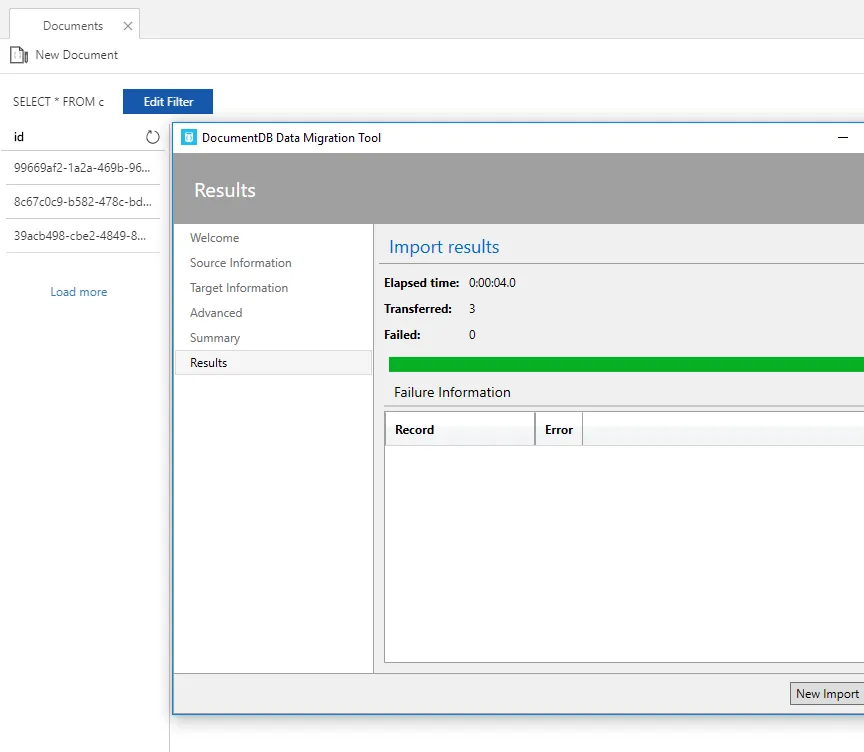Click the large Results banner heading
864x752 pixels.
point(225,190)
